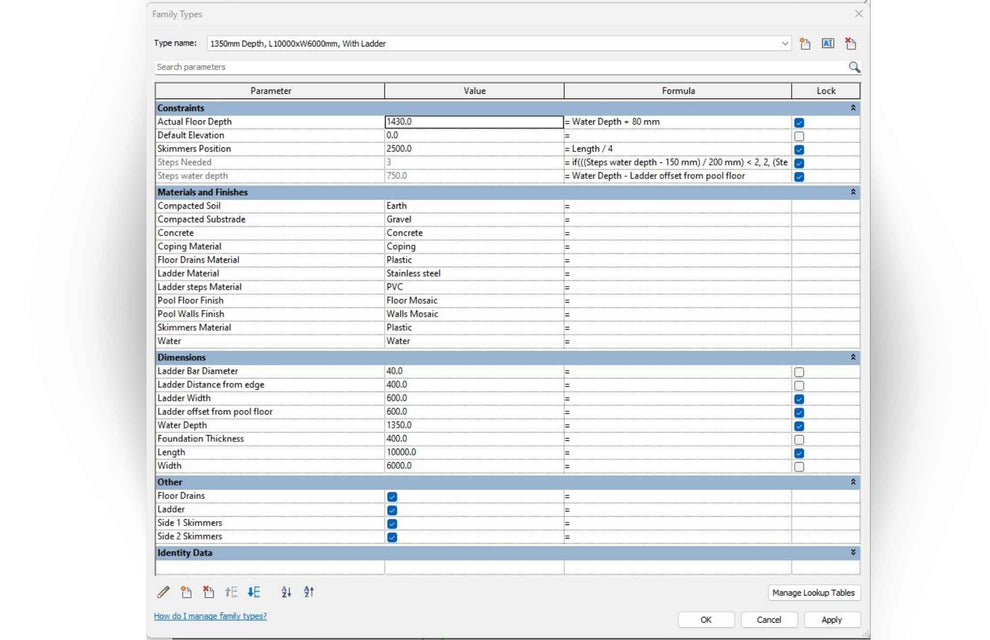Sort parameters in ascending order
990x640 pixels.
click(x=286, y=592)
